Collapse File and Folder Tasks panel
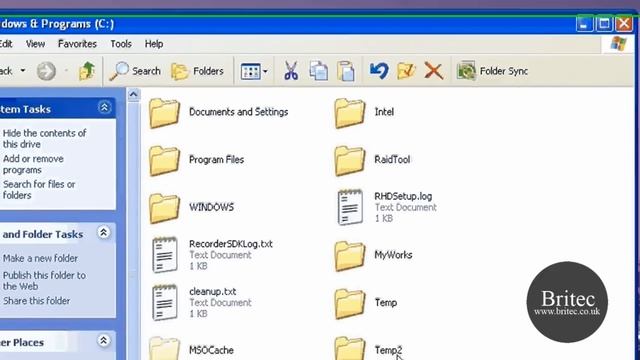This screenshot has height=360, width=640. [104, 233]
